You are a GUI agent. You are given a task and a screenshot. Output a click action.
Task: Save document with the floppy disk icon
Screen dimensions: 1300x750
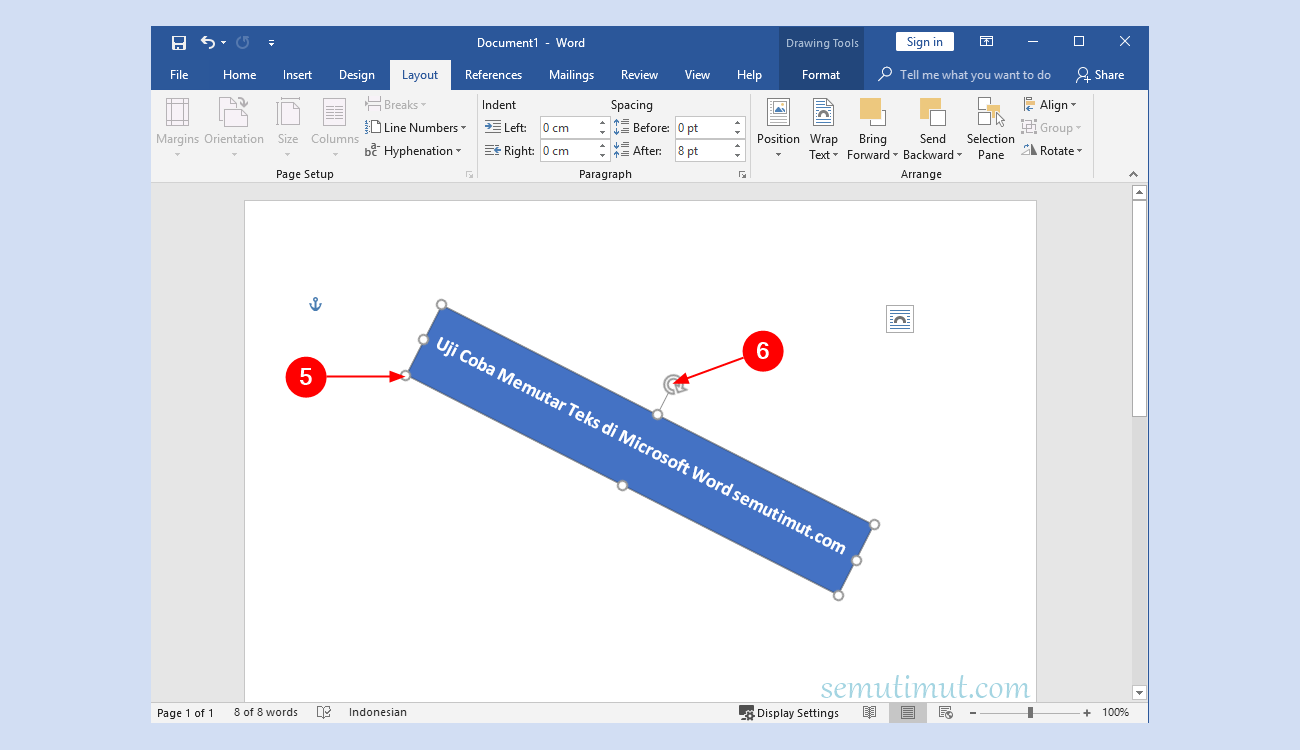pos(179,43)
